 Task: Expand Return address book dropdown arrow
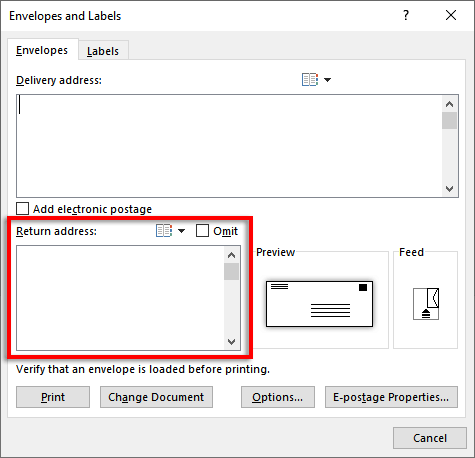click(x=182, y=231)
